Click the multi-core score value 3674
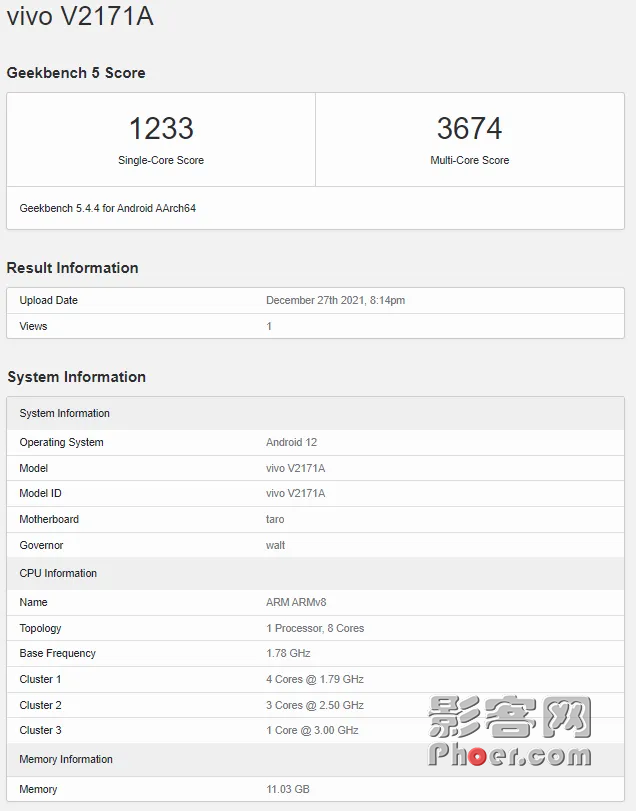 pos(470,128)
